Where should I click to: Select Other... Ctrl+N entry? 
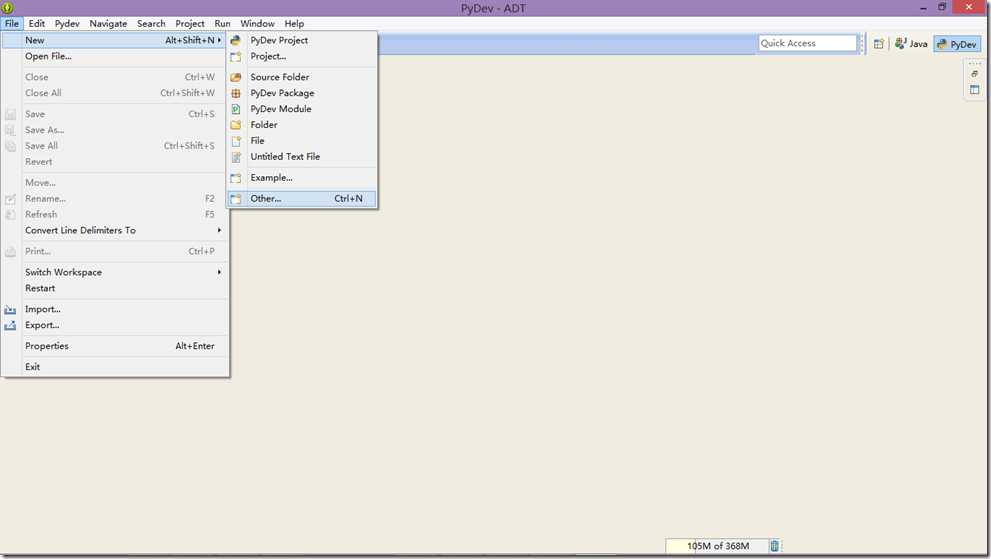302,199
